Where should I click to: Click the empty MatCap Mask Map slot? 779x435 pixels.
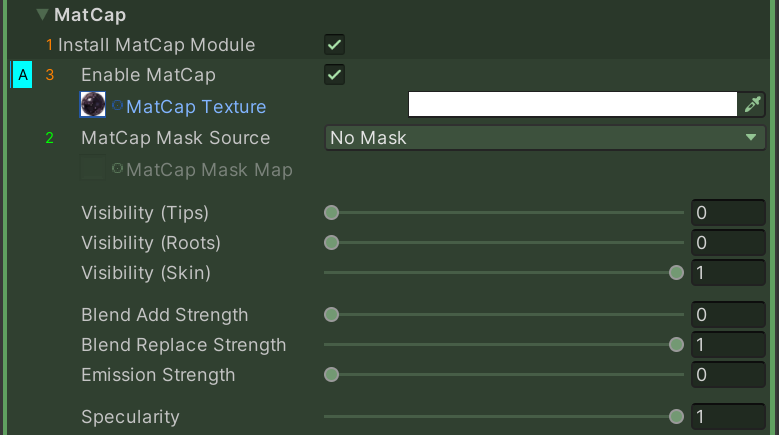click(x=93, y=169)
